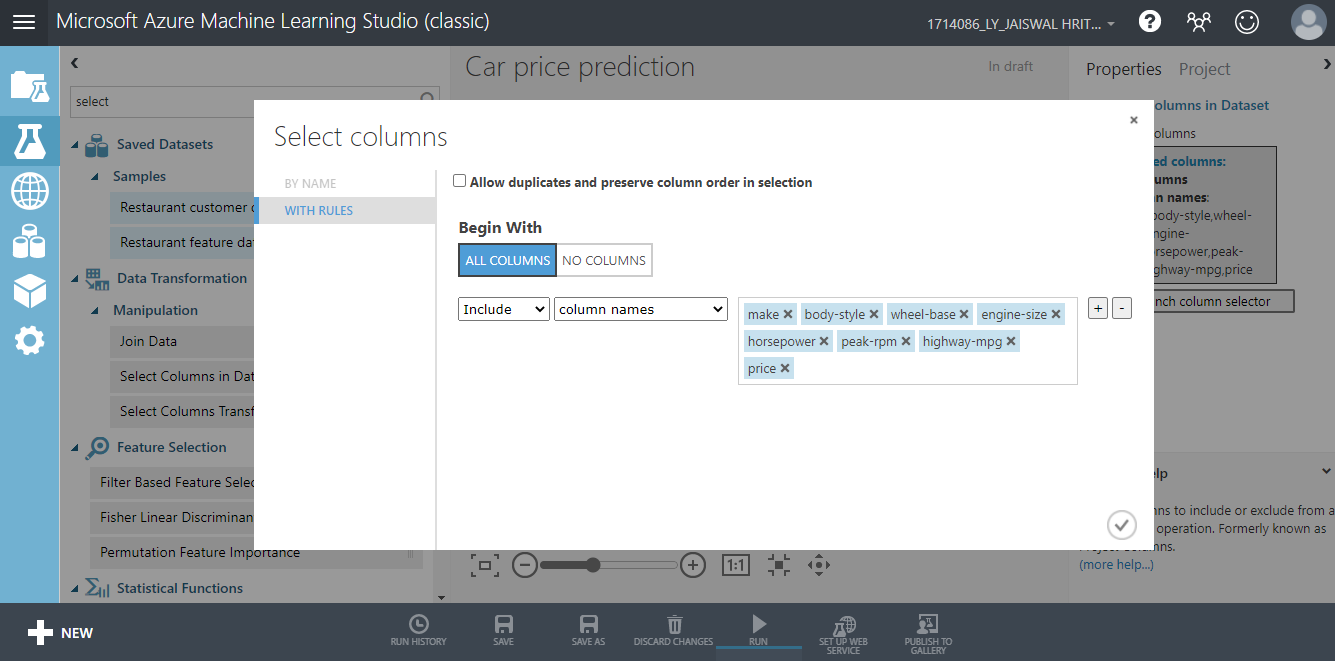Remove the horsepower column tag
1335x661 pixels.
point(824,341)
